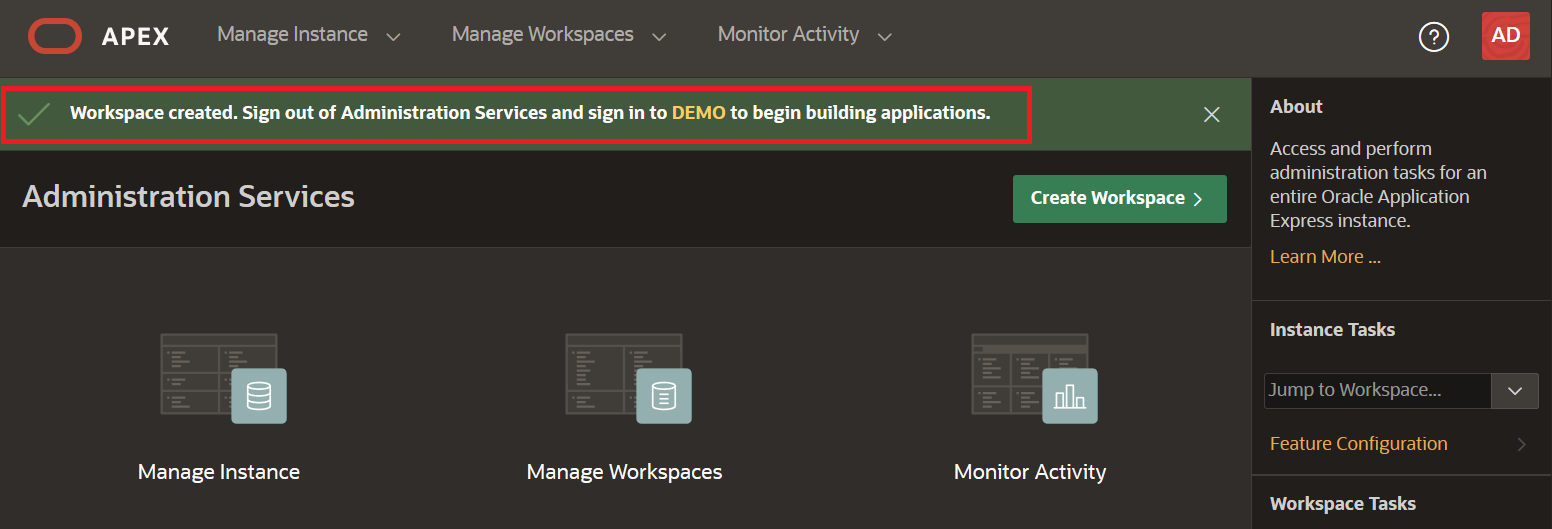Click the Feature Configuration chevron arrow

tap(1522, 444)
